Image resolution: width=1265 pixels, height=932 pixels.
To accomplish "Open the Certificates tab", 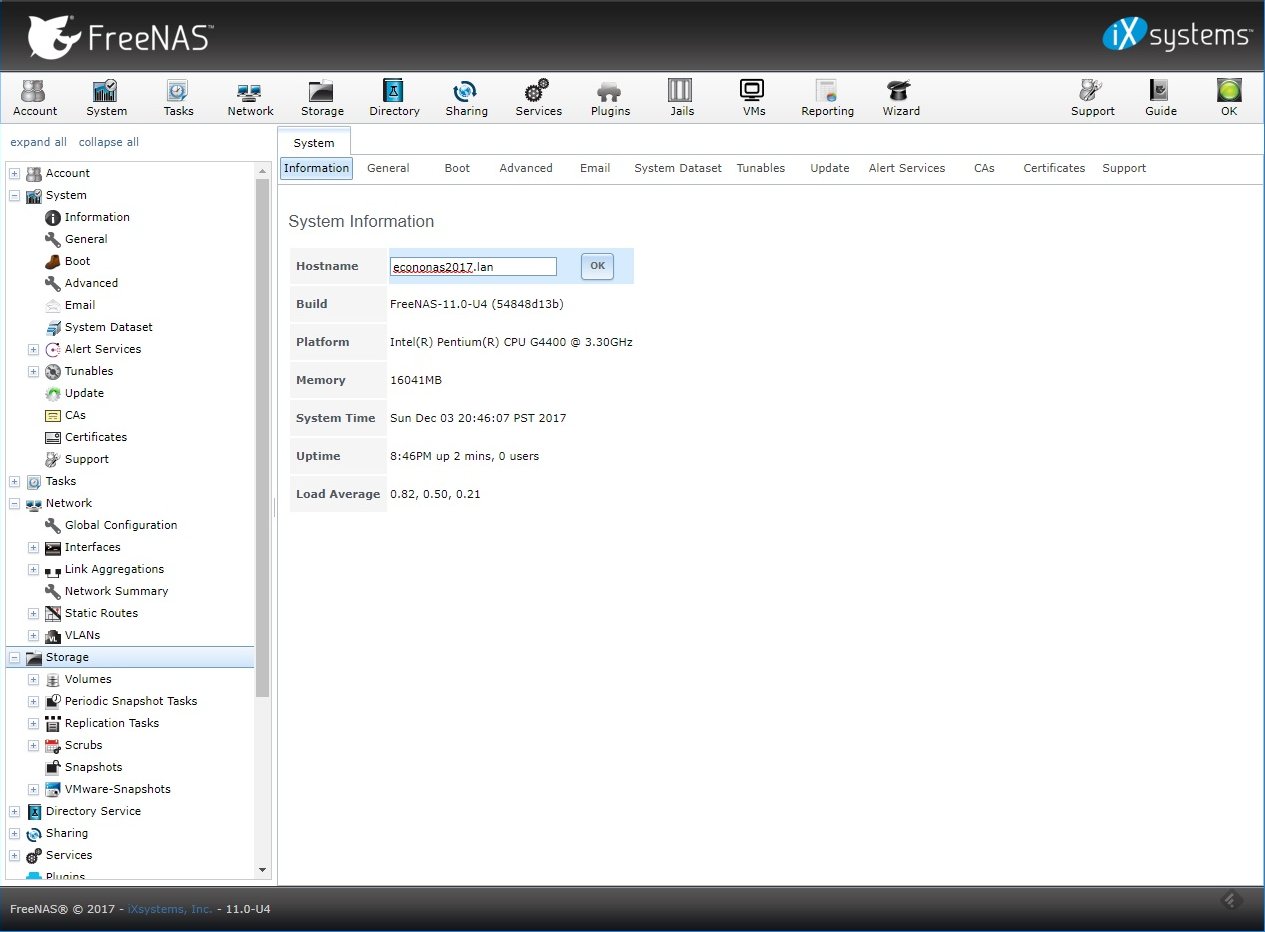I will (1053, 168).
